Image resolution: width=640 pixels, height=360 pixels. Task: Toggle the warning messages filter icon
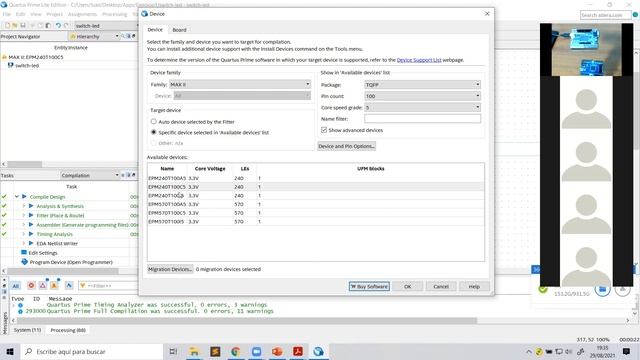[54, 285]
